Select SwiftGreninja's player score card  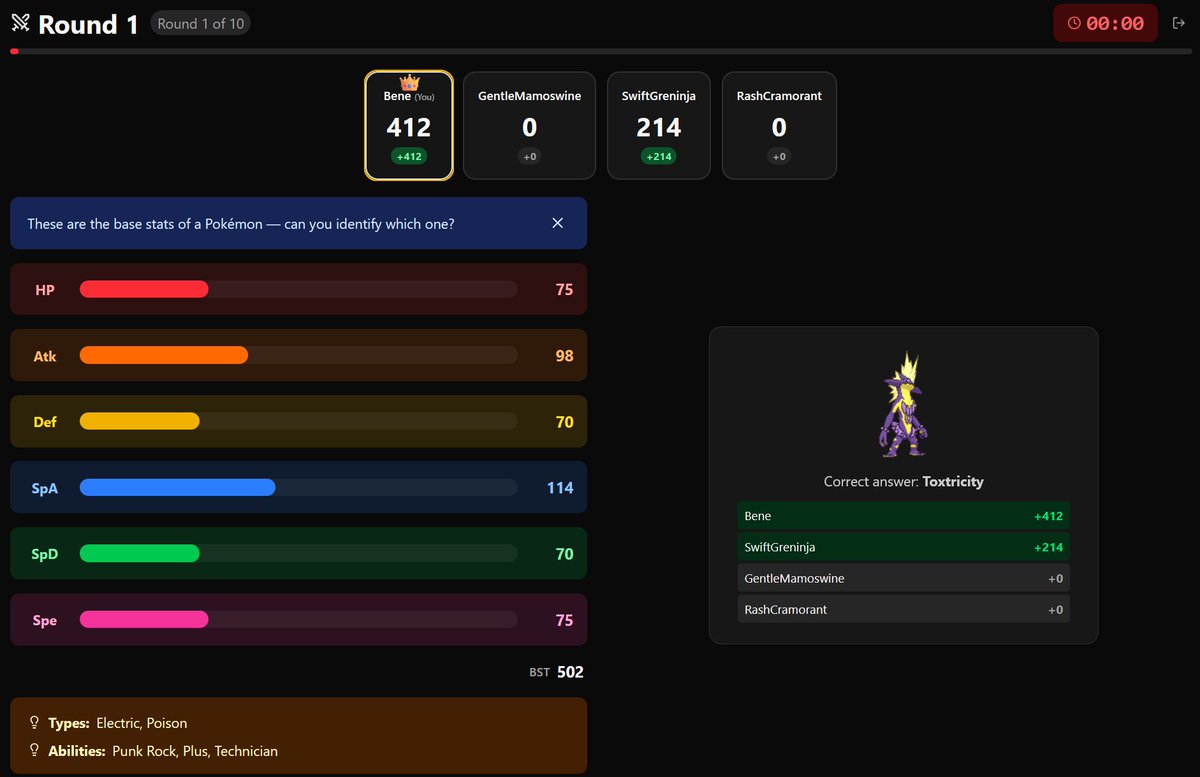[658, 125]
